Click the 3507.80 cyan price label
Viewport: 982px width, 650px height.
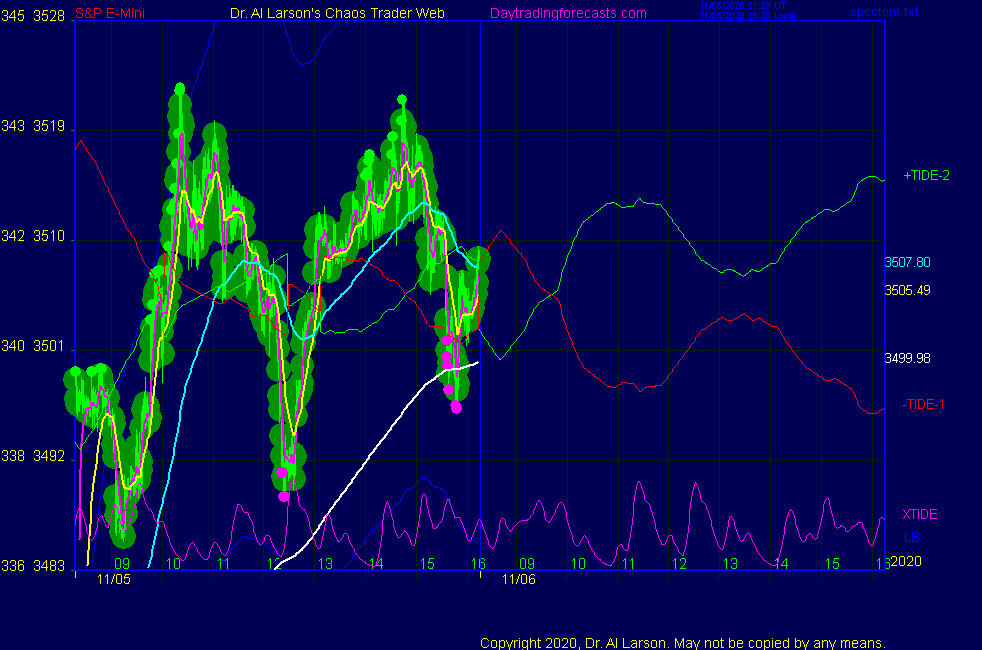point(907,263)
